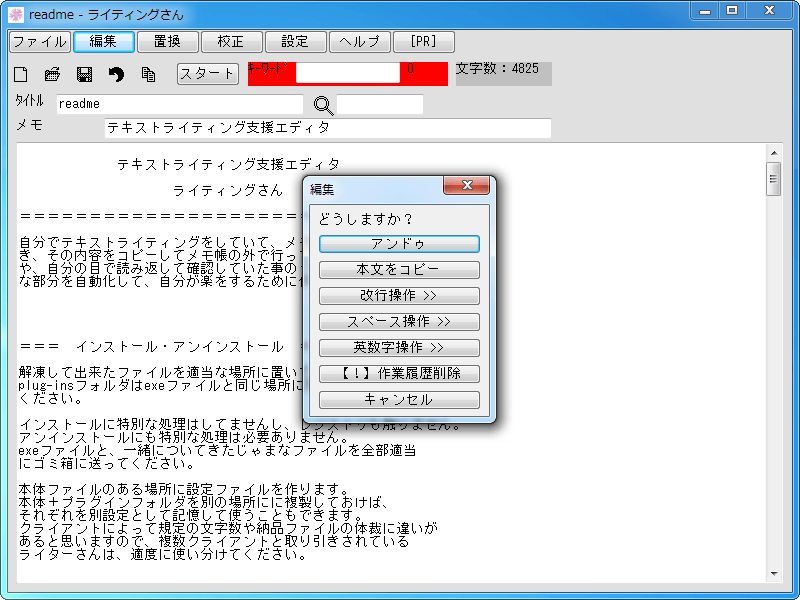Viewport: 800px width, 600px height.
Task: Click the magnifying glass search icon
Action: (323, 106)
